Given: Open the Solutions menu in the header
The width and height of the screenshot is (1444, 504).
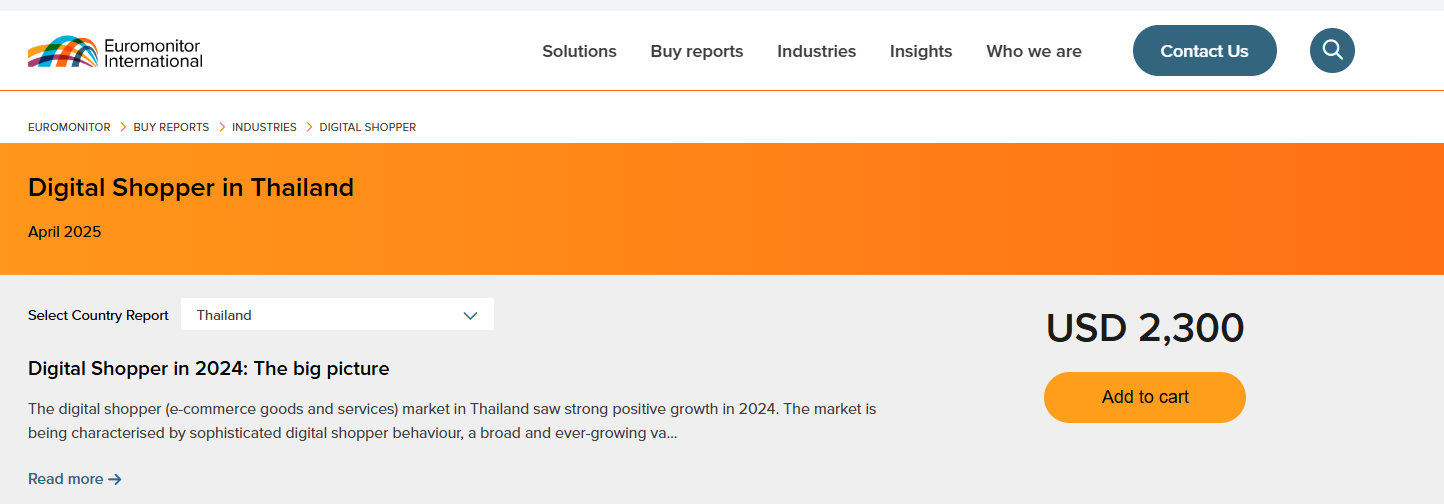Looking at the screenshot, I should tap(579, 51).
